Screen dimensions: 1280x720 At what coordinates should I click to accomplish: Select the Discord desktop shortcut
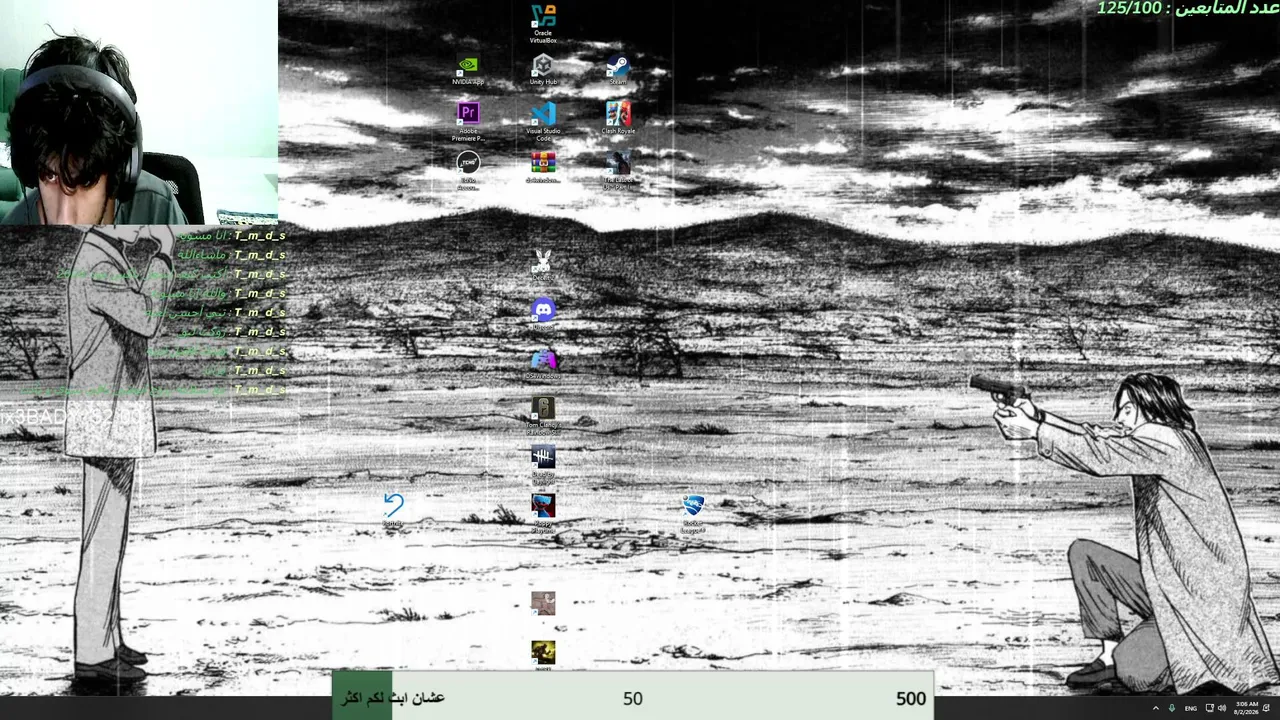coord(543,314)
